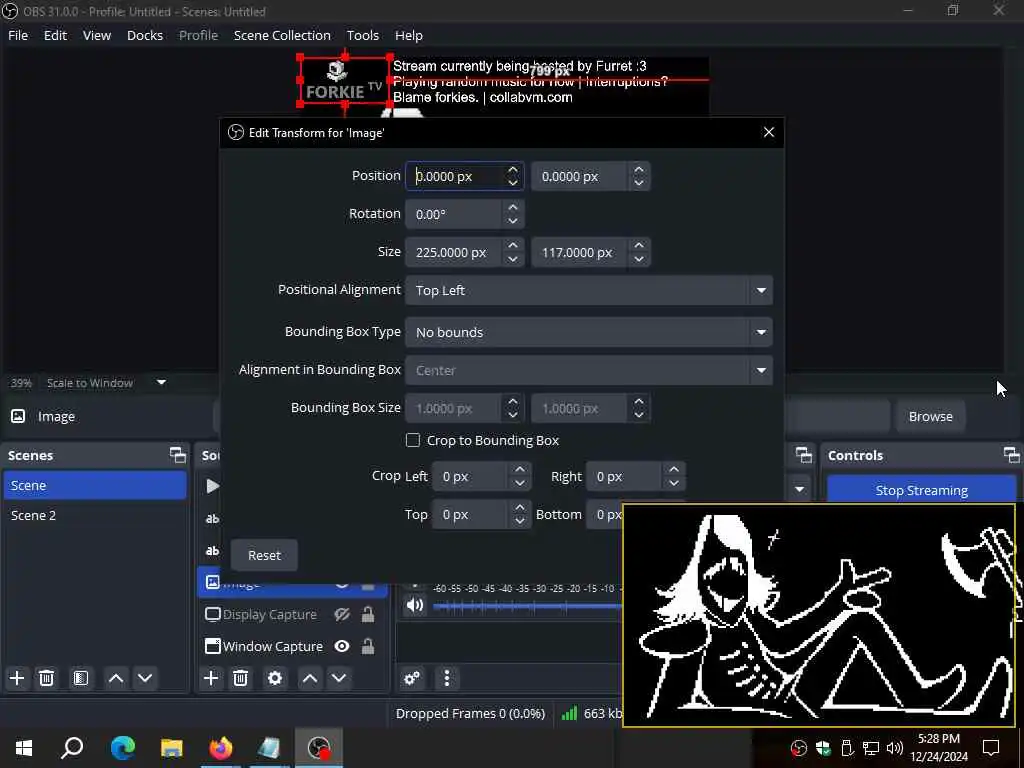Undock the Scenes panel
The image size is (1024, 768).
click(x=178, y=455)
